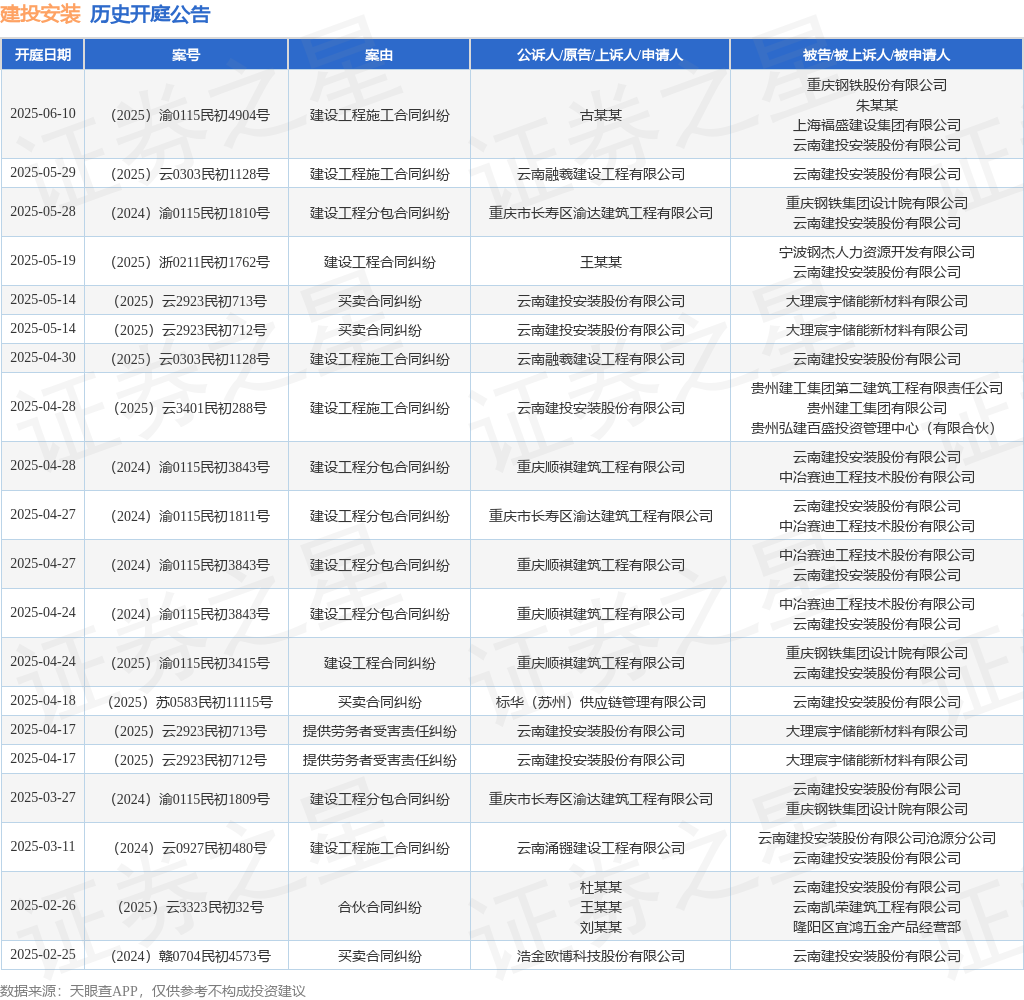Select case number (2025)渝0115民初3415号
Viewport: 1024px width, 1000px height.
pos(189,663)
